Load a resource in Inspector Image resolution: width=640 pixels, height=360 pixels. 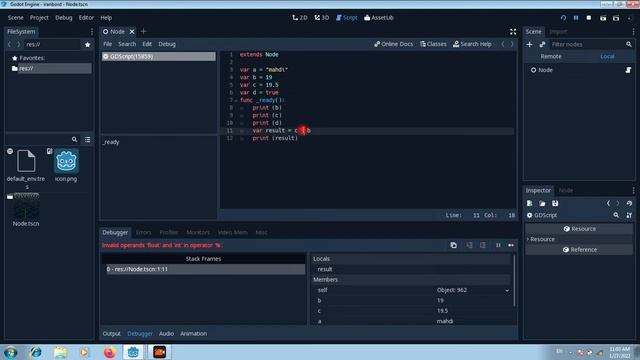[x=542, y=203]
